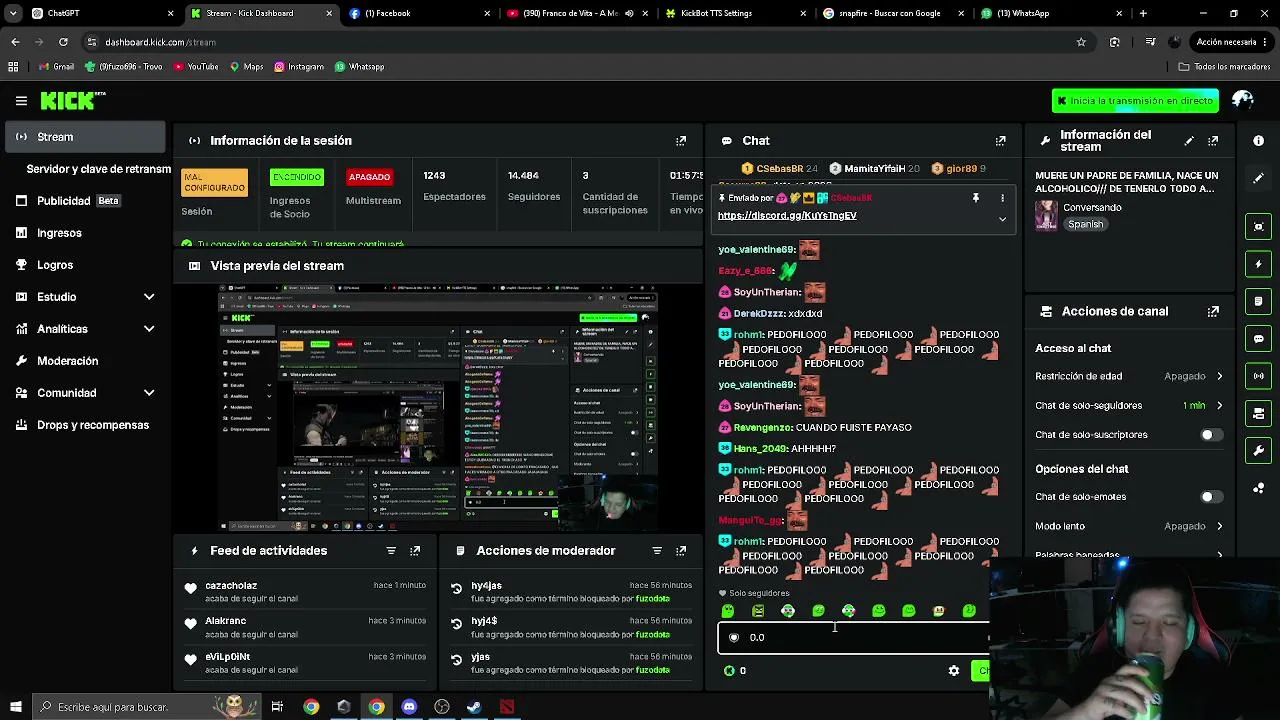This screenshot has width=1280, height=720.
Task: Go to Ingresos page
Action: pos(85,233)
